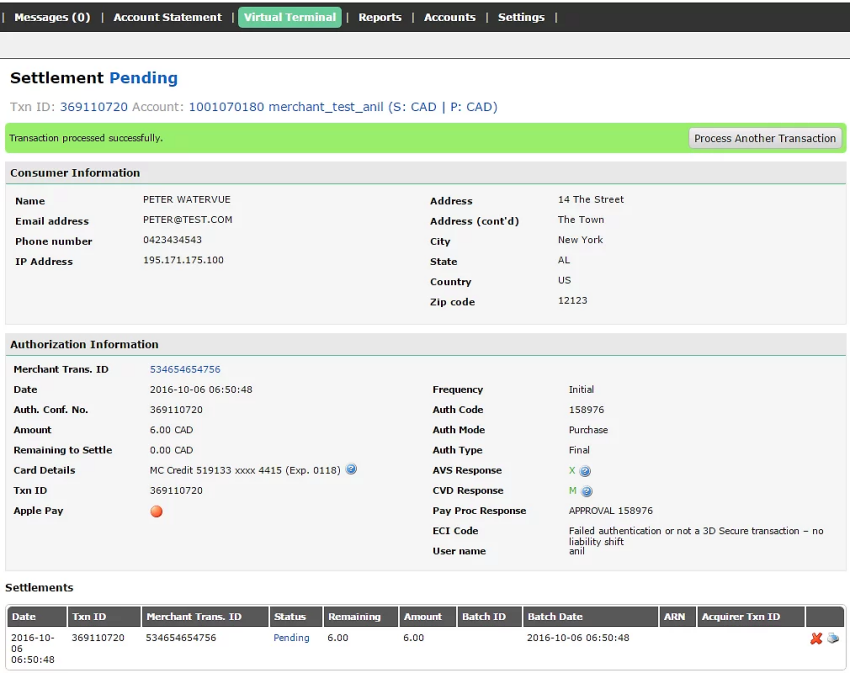Click the ARN column header
The width and height of the screenshot is (850, 673).
pos(678,617)
